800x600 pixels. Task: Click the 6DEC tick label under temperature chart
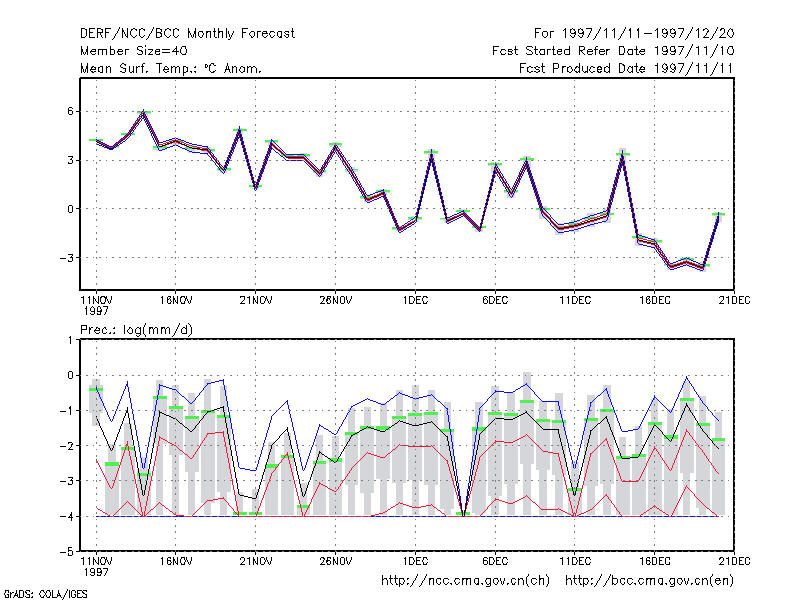click(495, 300)
